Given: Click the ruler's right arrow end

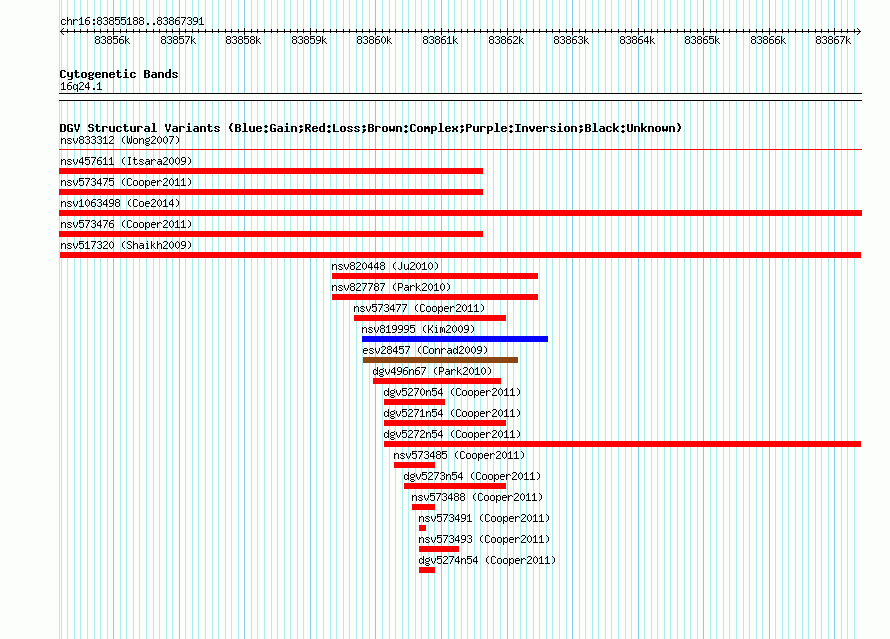Looking at the screenshot, I should [x=858, y=31].
